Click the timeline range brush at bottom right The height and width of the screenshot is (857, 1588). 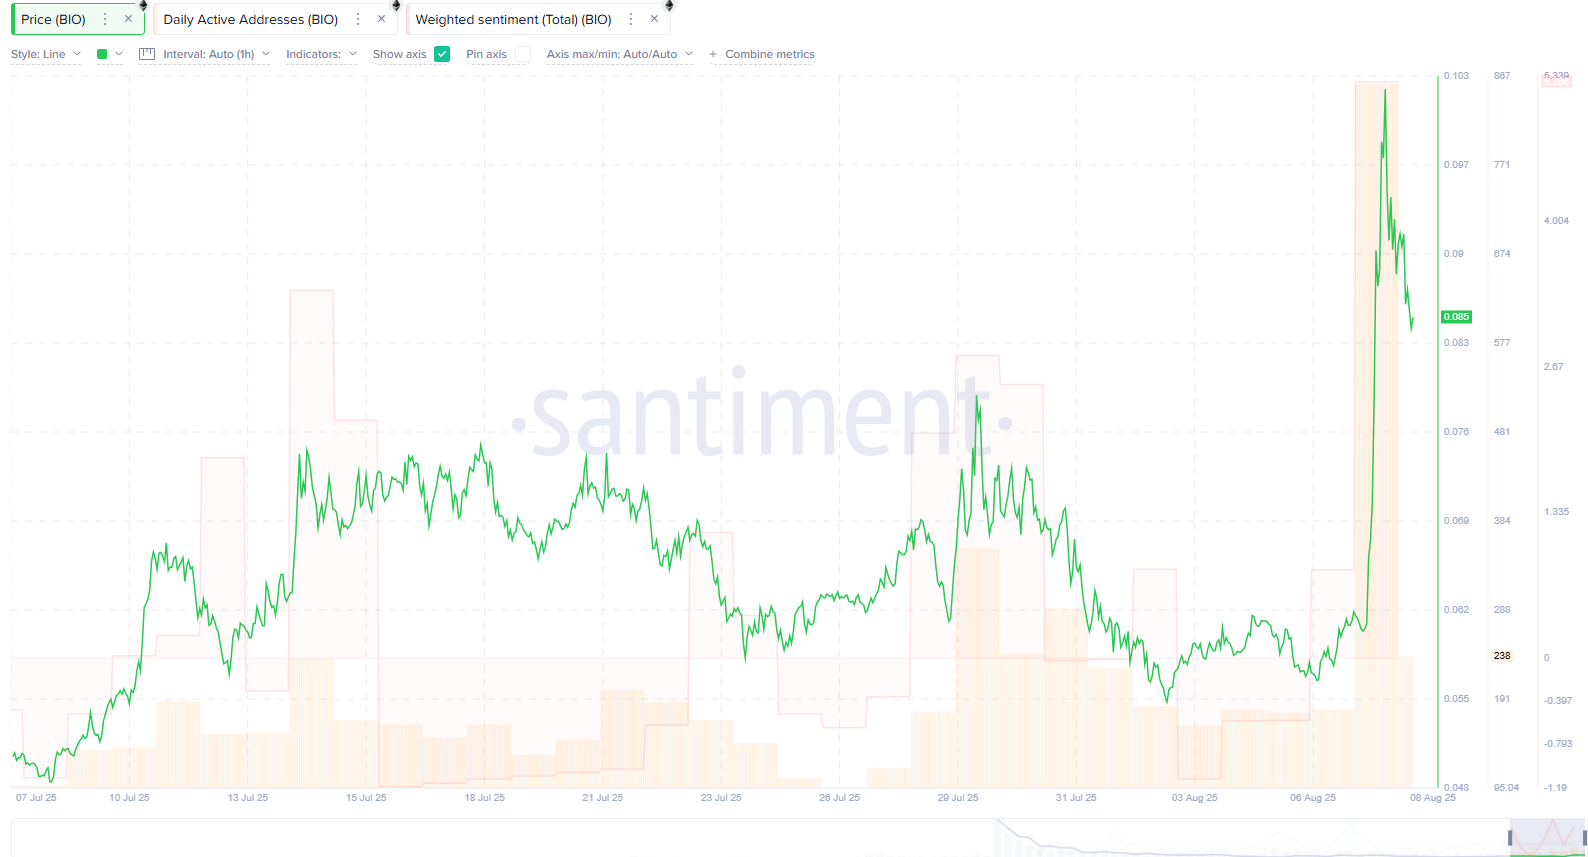pyautogui.click(x=1547, y=837)
